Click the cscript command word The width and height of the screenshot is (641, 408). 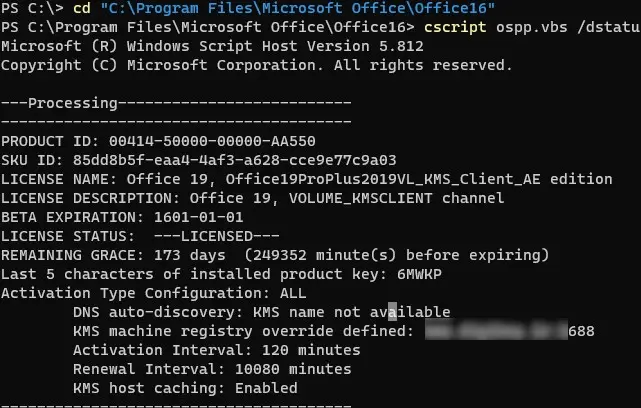pos(455,27)
